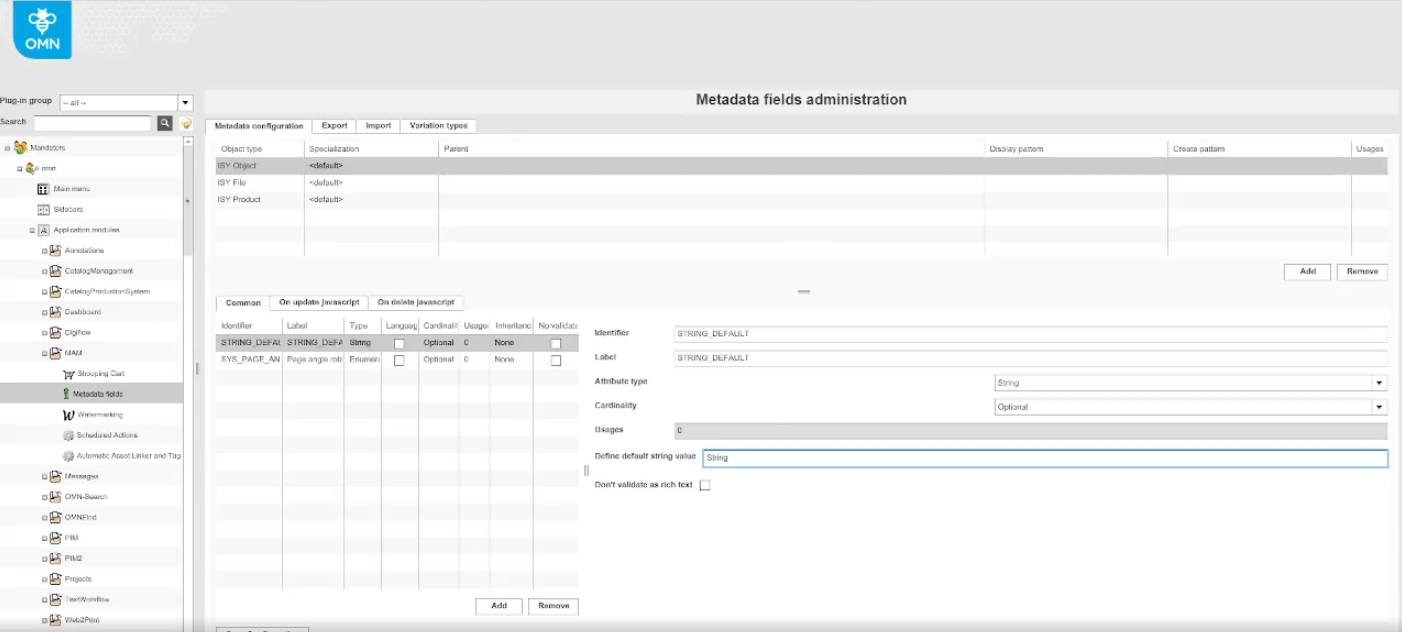Image resolution: width=1402 pixels, height=632 pixels.
Task: Open the Cardinality dropdown
Action: coord(1379,407)
